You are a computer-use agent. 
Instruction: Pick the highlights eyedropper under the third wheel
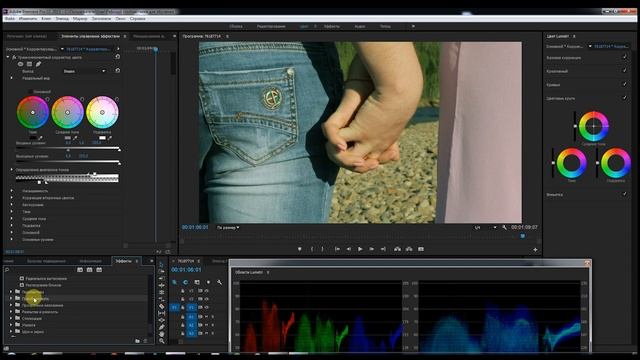click(109, 138)
